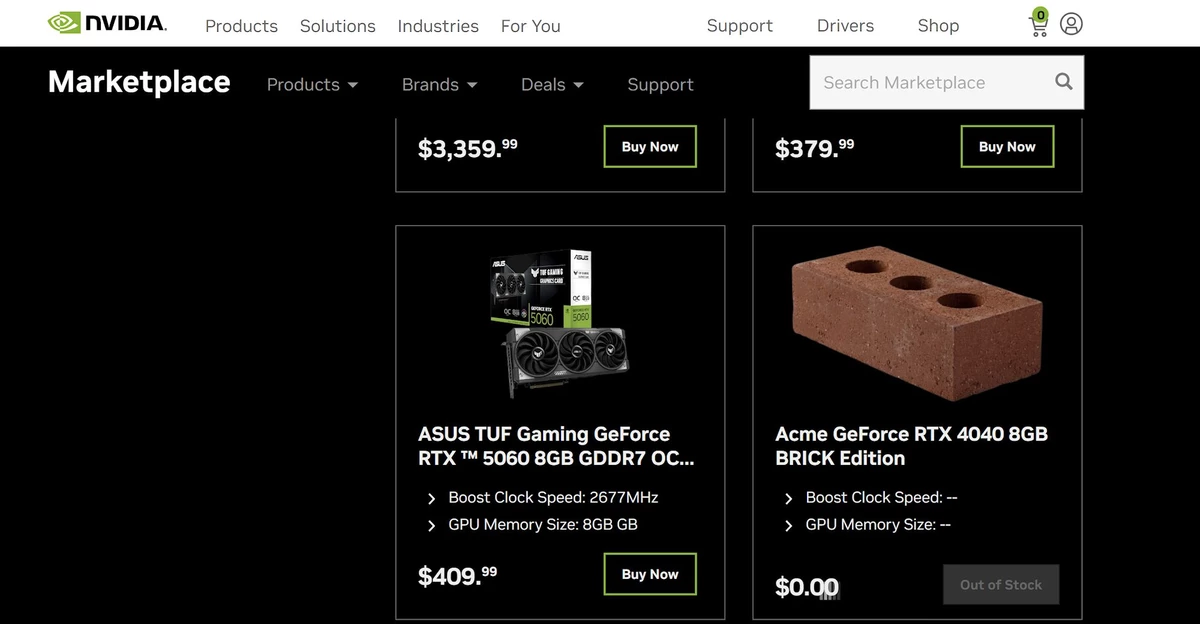Click the search magnifying glass icon
The height and width of the screenshot is (624, 1200).
click(x=1063, y=82)
